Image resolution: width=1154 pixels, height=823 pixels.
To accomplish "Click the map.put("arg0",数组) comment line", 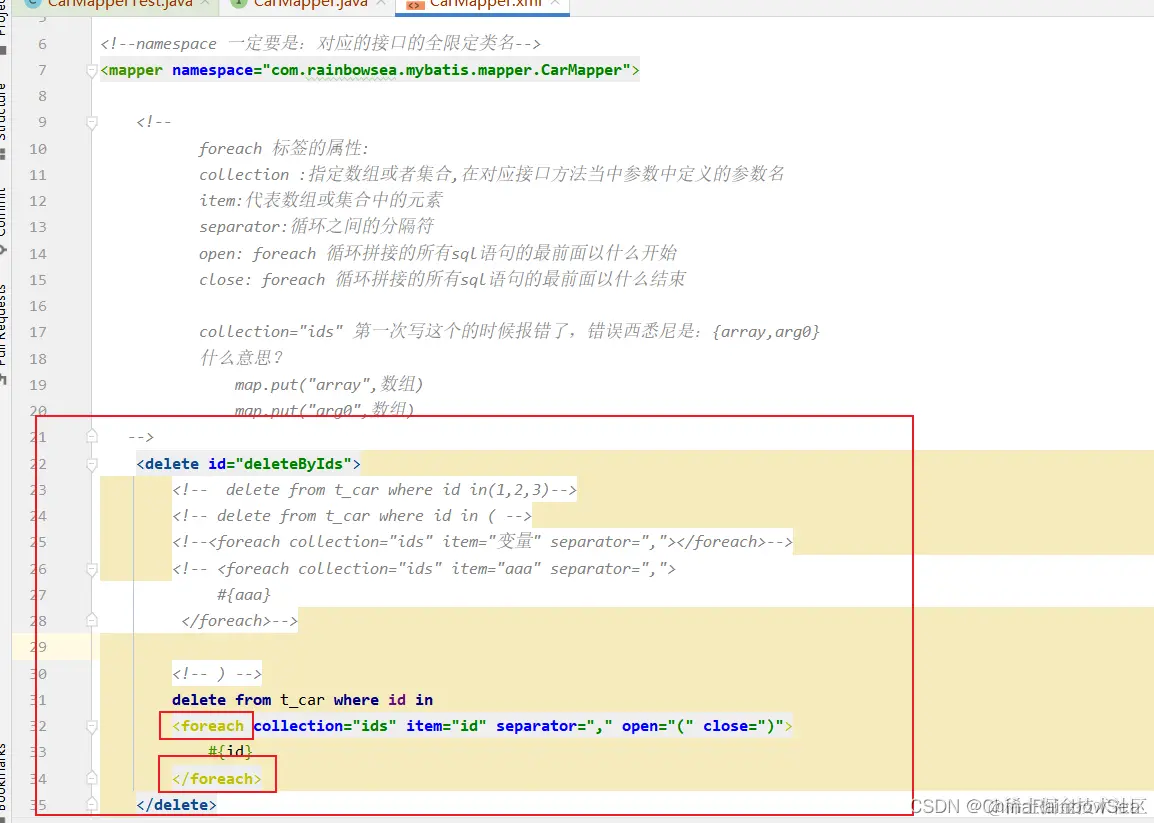I will [325, 409].
